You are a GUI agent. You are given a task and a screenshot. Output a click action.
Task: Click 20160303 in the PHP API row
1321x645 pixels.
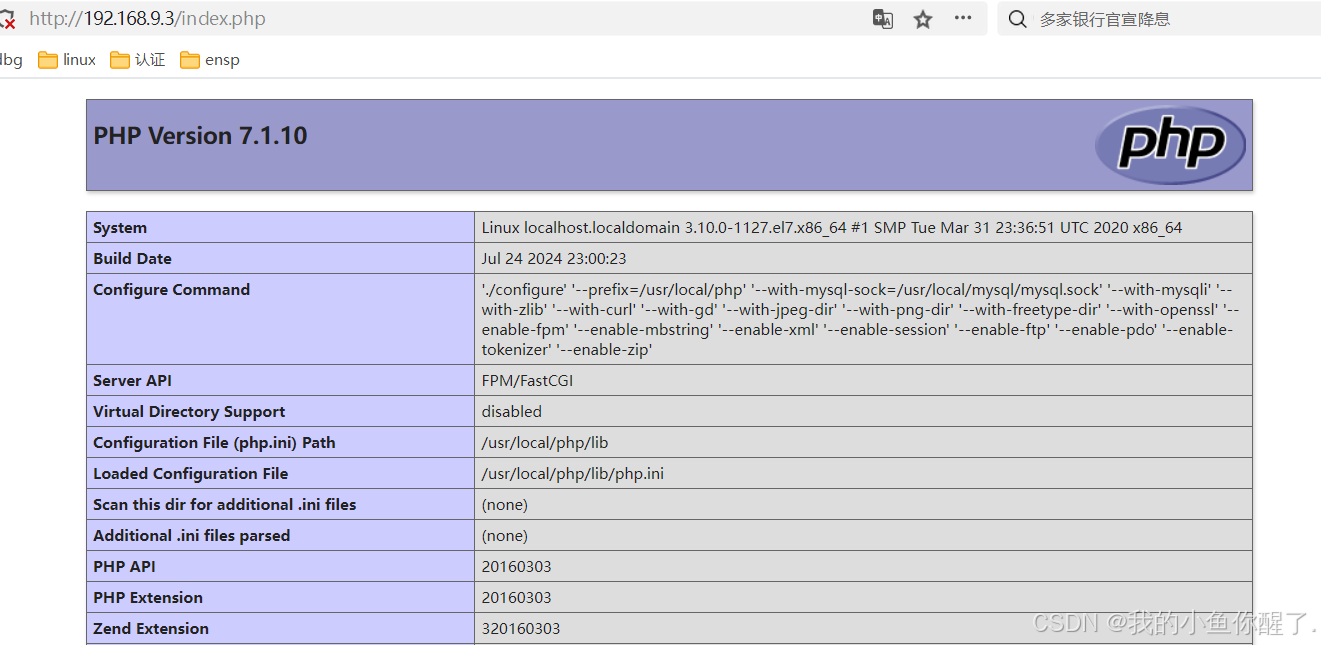coord(516,567)
